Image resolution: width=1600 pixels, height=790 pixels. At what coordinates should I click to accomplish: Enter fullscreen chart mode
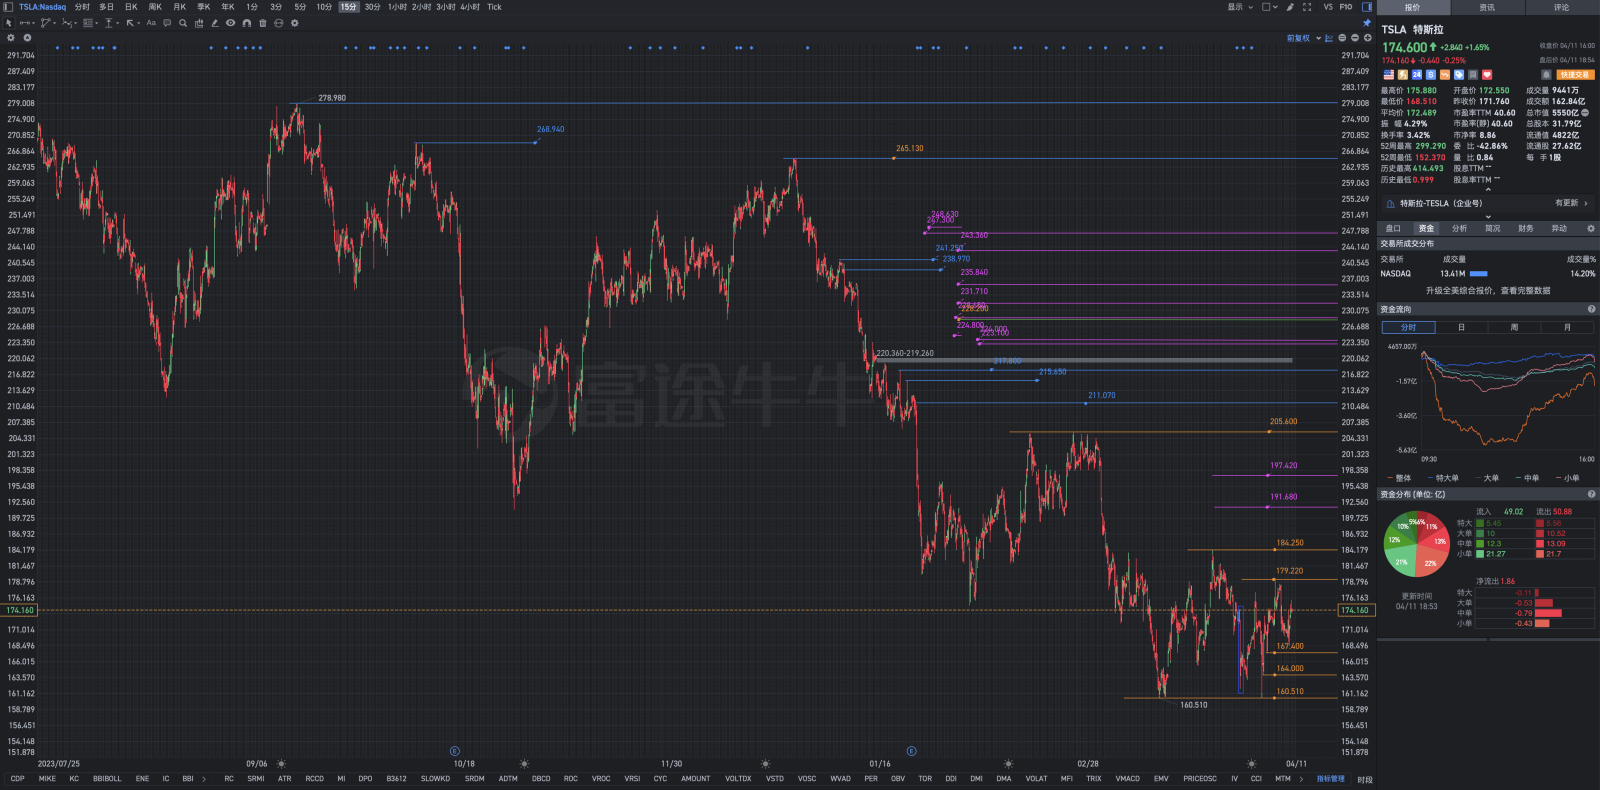click(1307, 7)
